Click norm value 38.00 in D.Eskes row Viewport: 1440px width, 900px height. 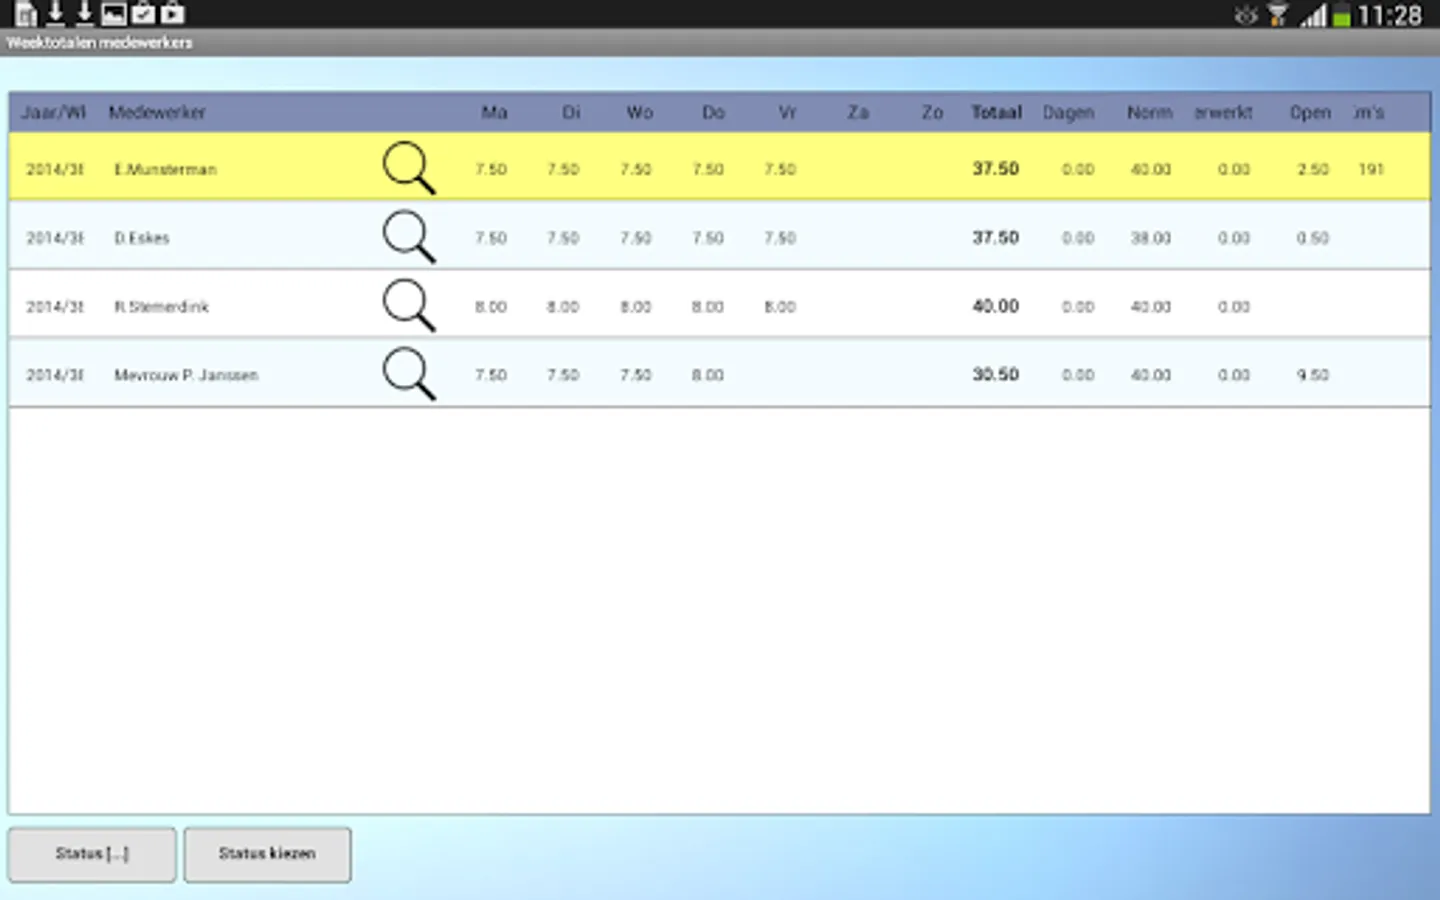(1150, 238)
